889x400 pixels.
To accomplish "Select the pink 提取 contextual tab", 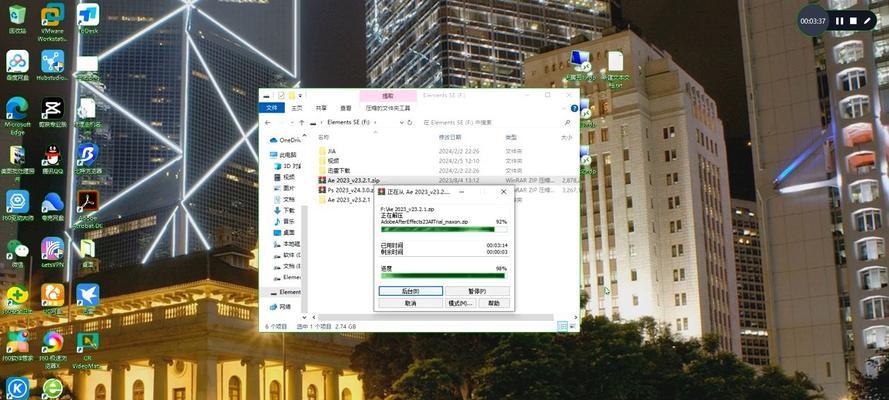I will tap(388, 96).
